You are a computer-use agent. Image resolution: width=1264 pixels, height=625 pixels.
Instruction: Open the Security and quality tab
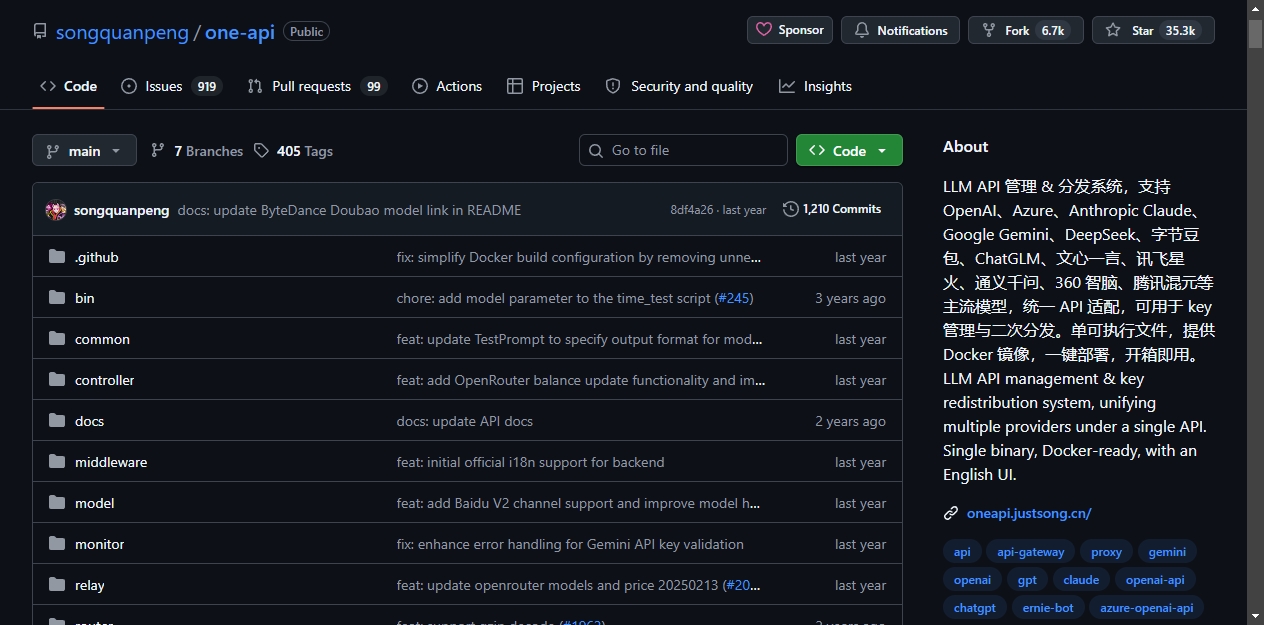[x=679, y=86]
